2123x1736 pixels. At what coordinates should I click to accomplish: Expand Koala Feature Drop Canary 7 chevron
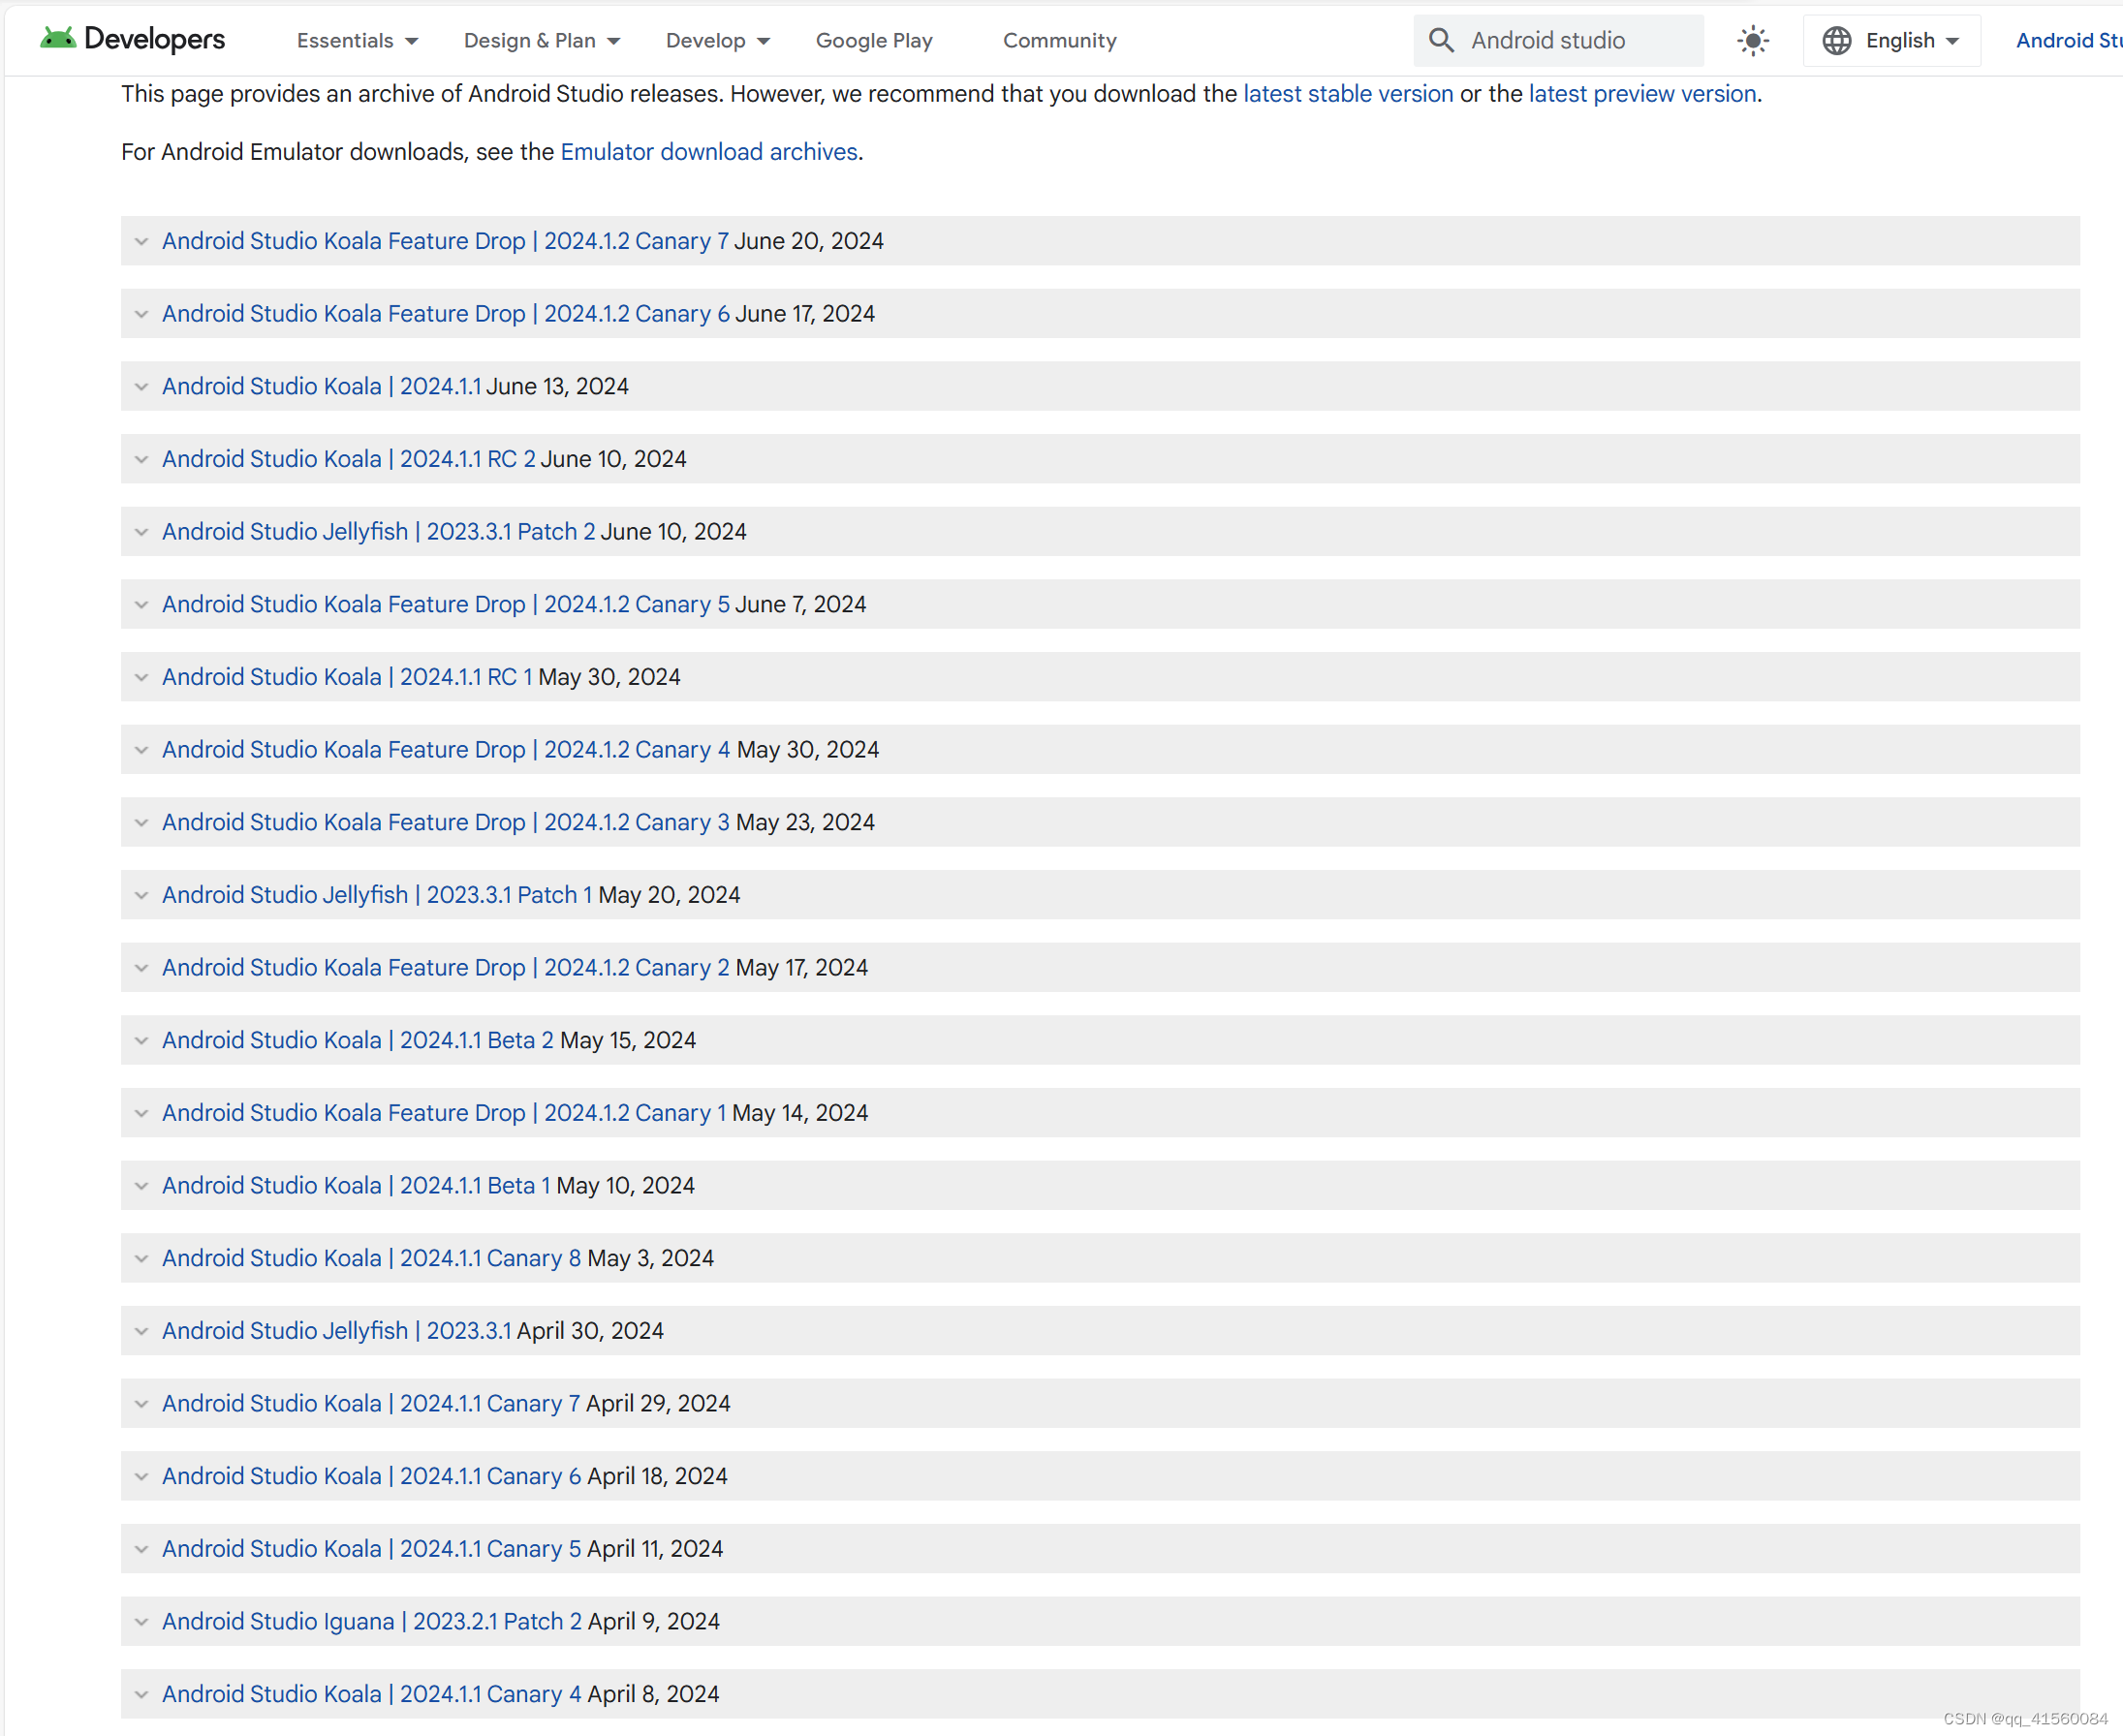click(141, 241)
